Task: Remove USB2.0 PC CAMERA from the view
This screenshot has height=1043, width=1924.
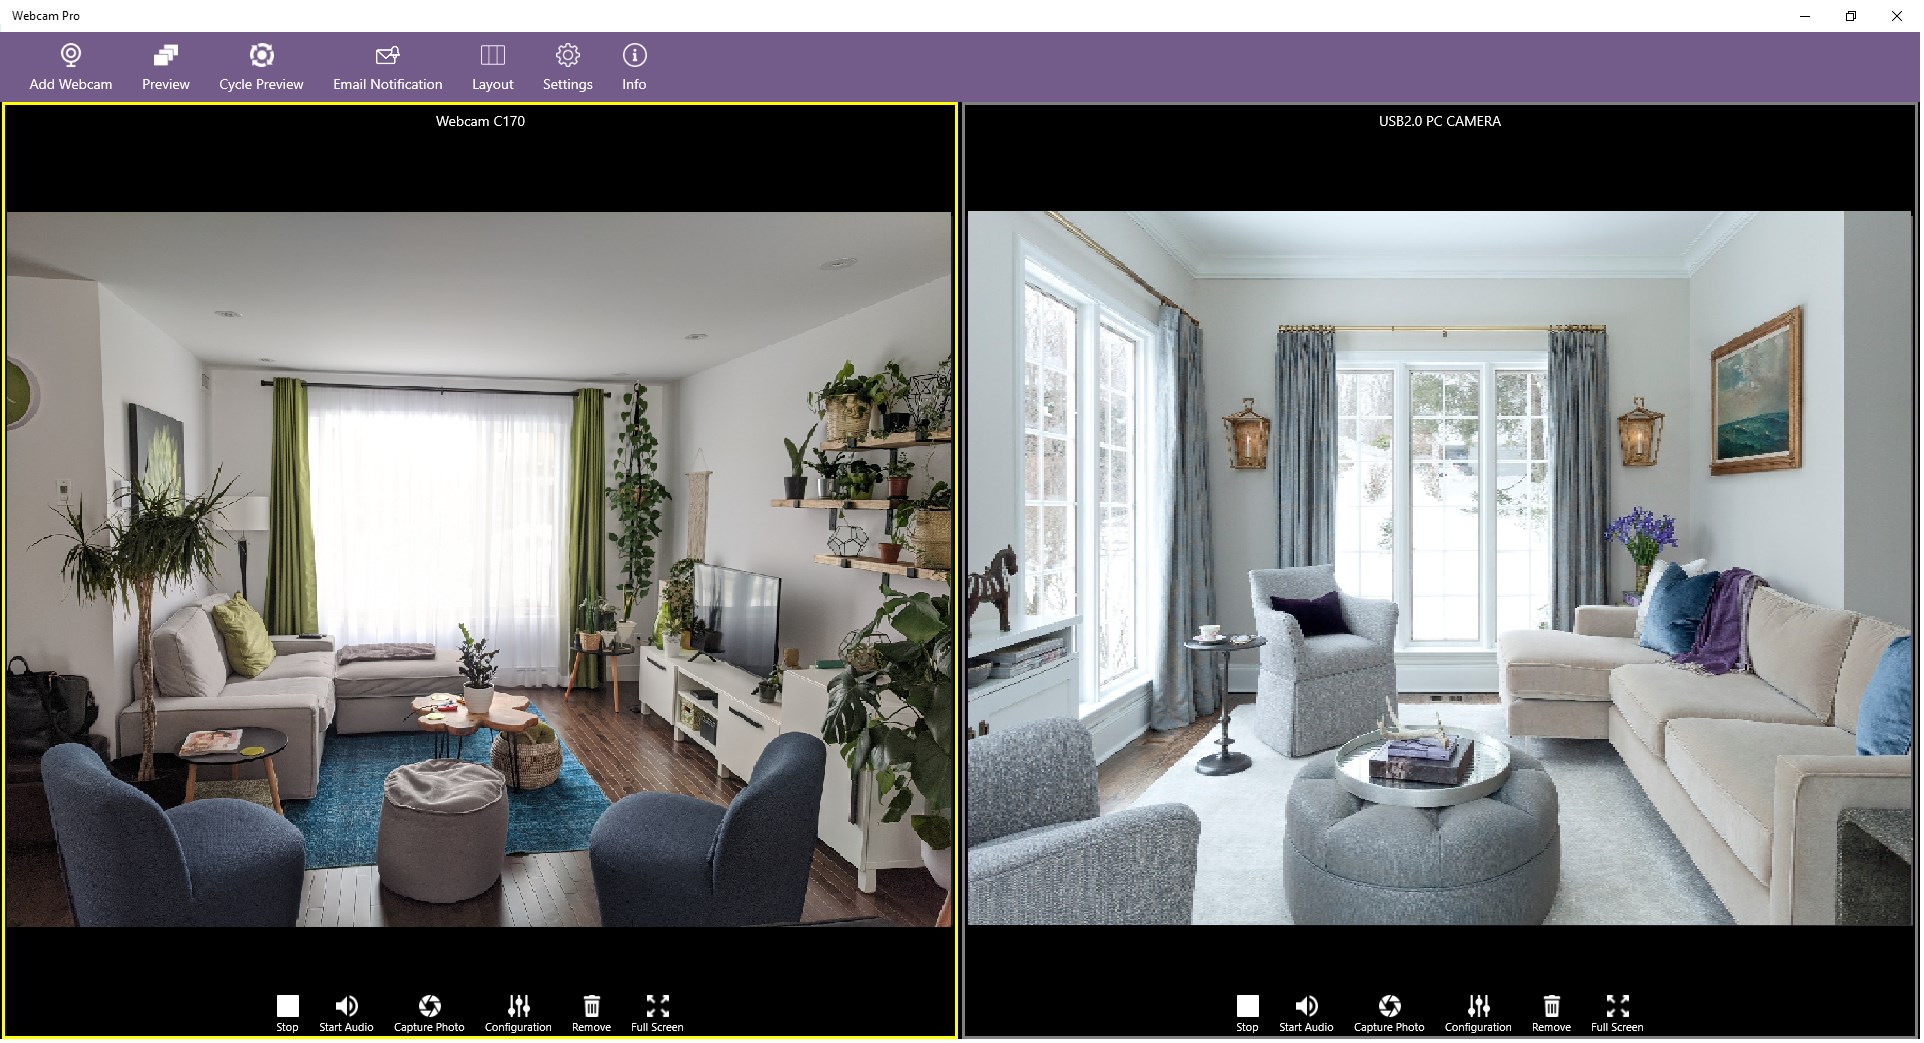Action: 1552,1010
